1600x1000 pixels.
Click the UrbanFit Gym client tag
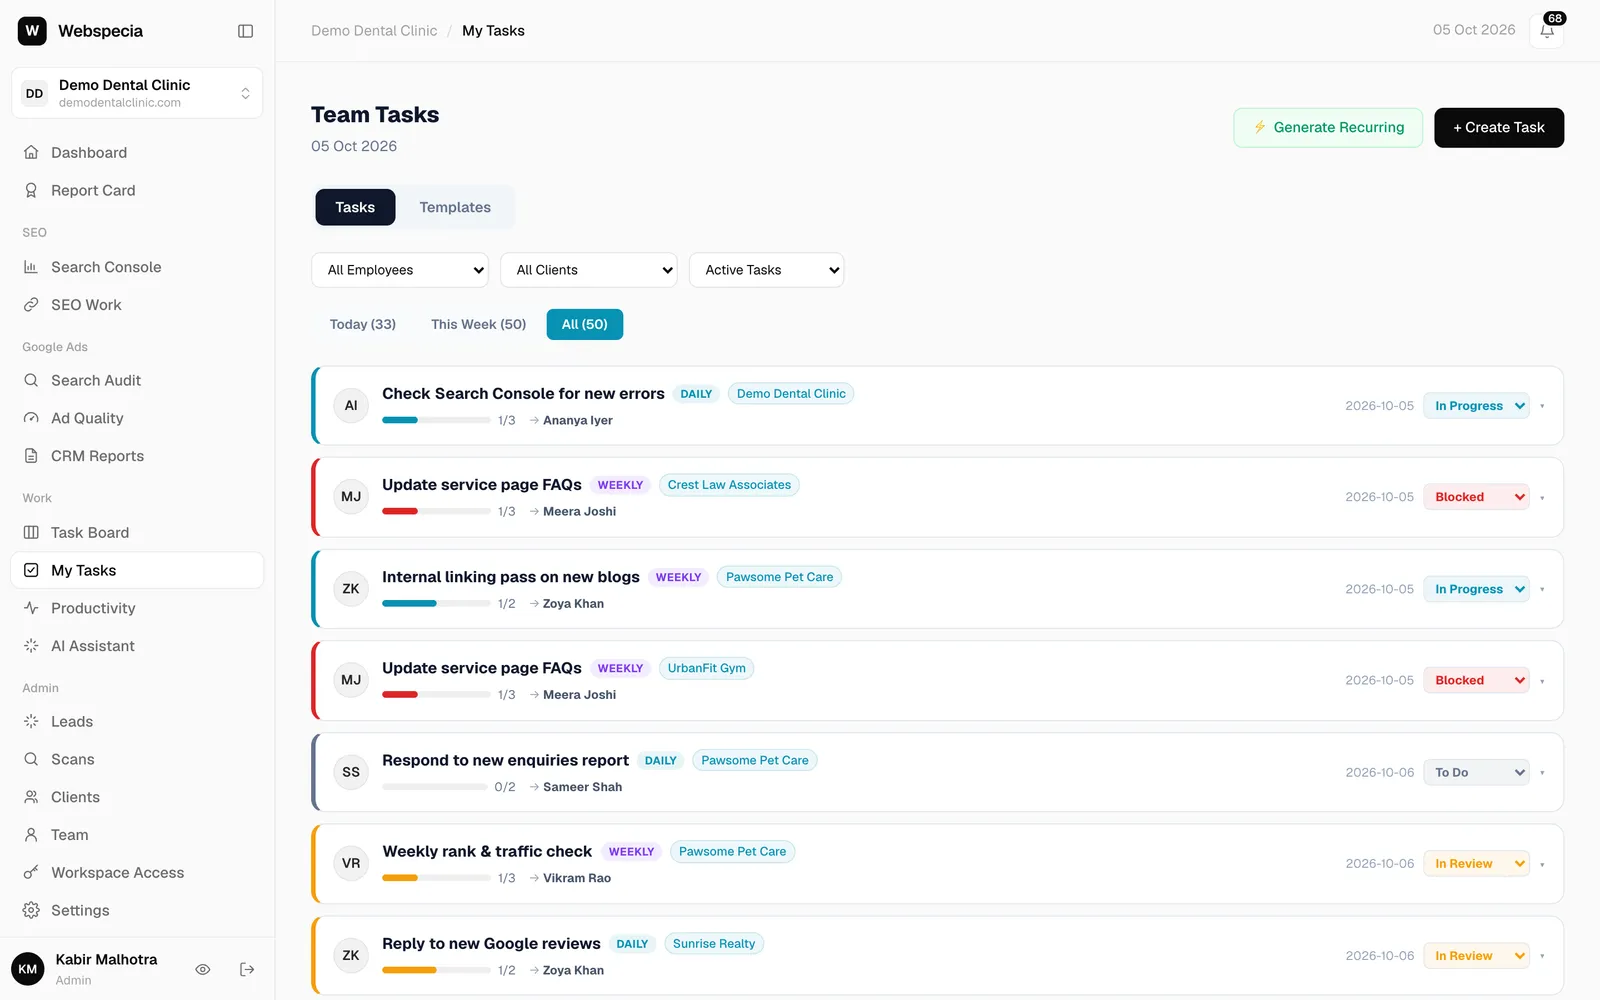click(x=707, y=668)
